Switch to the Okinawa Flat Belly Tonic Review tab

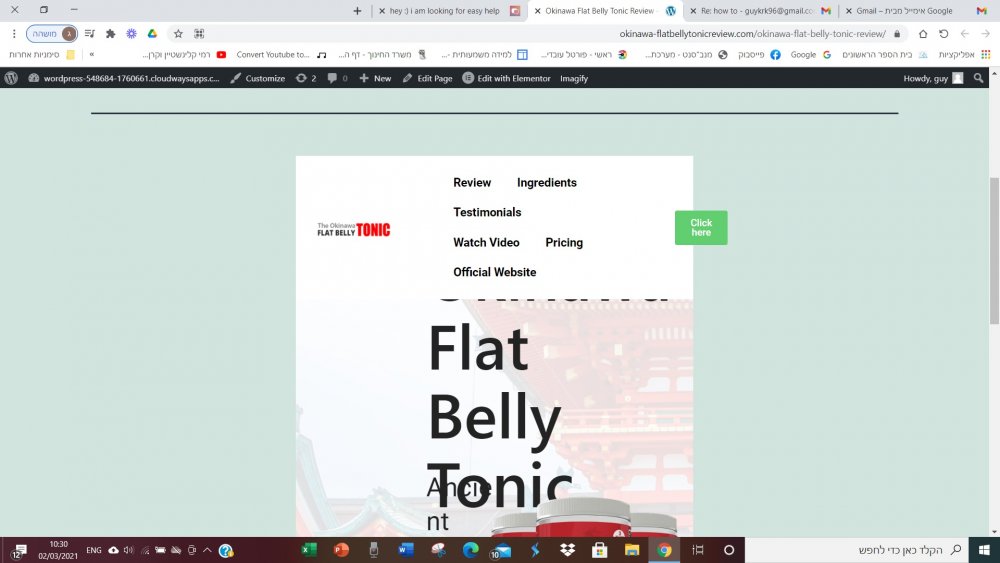(x=605, y=11)
